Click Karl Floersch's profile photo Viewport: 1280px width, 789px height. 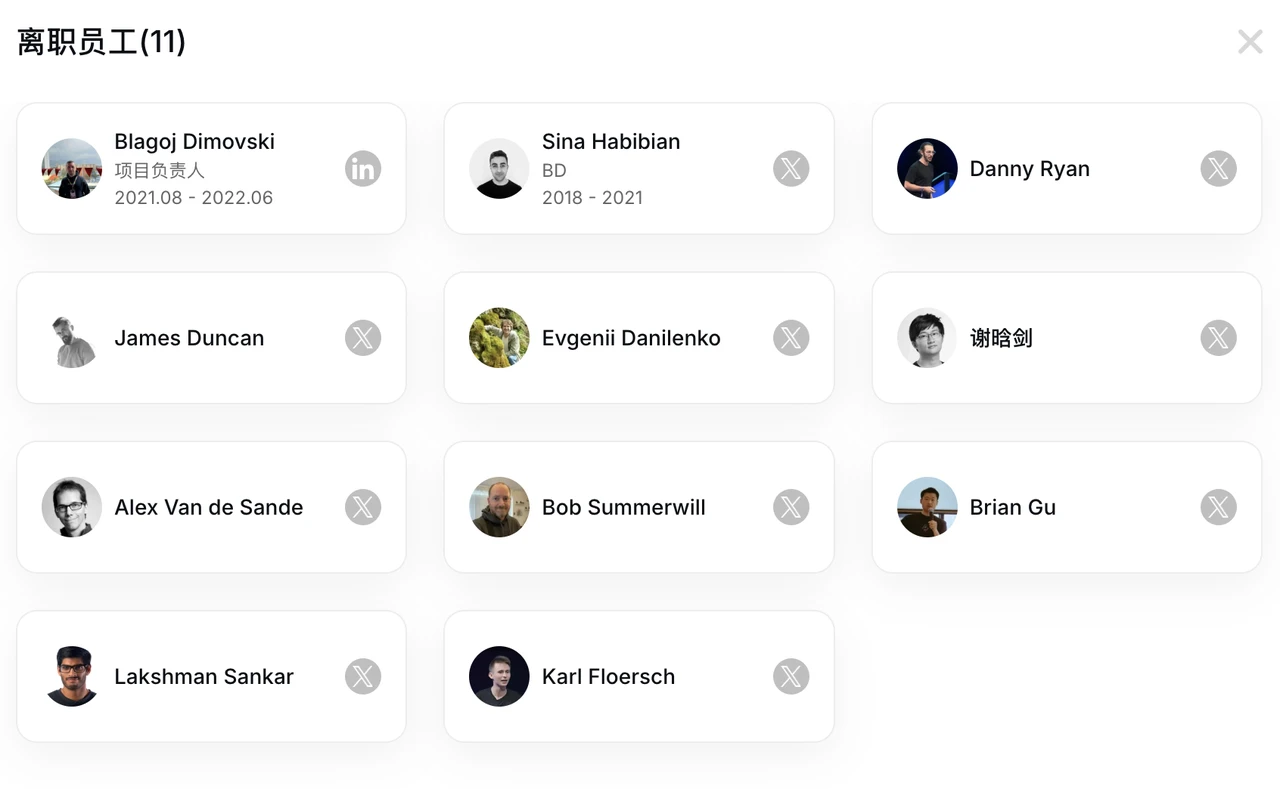click(x=499, y=676)
